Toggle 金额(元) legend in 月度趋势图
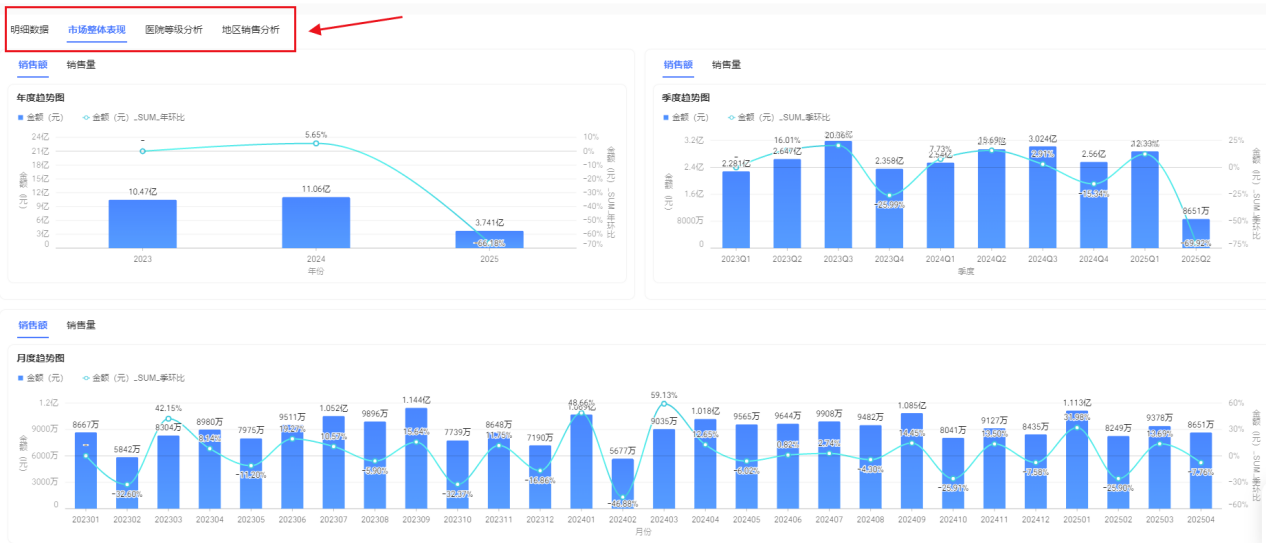 [x=41, y=378]
